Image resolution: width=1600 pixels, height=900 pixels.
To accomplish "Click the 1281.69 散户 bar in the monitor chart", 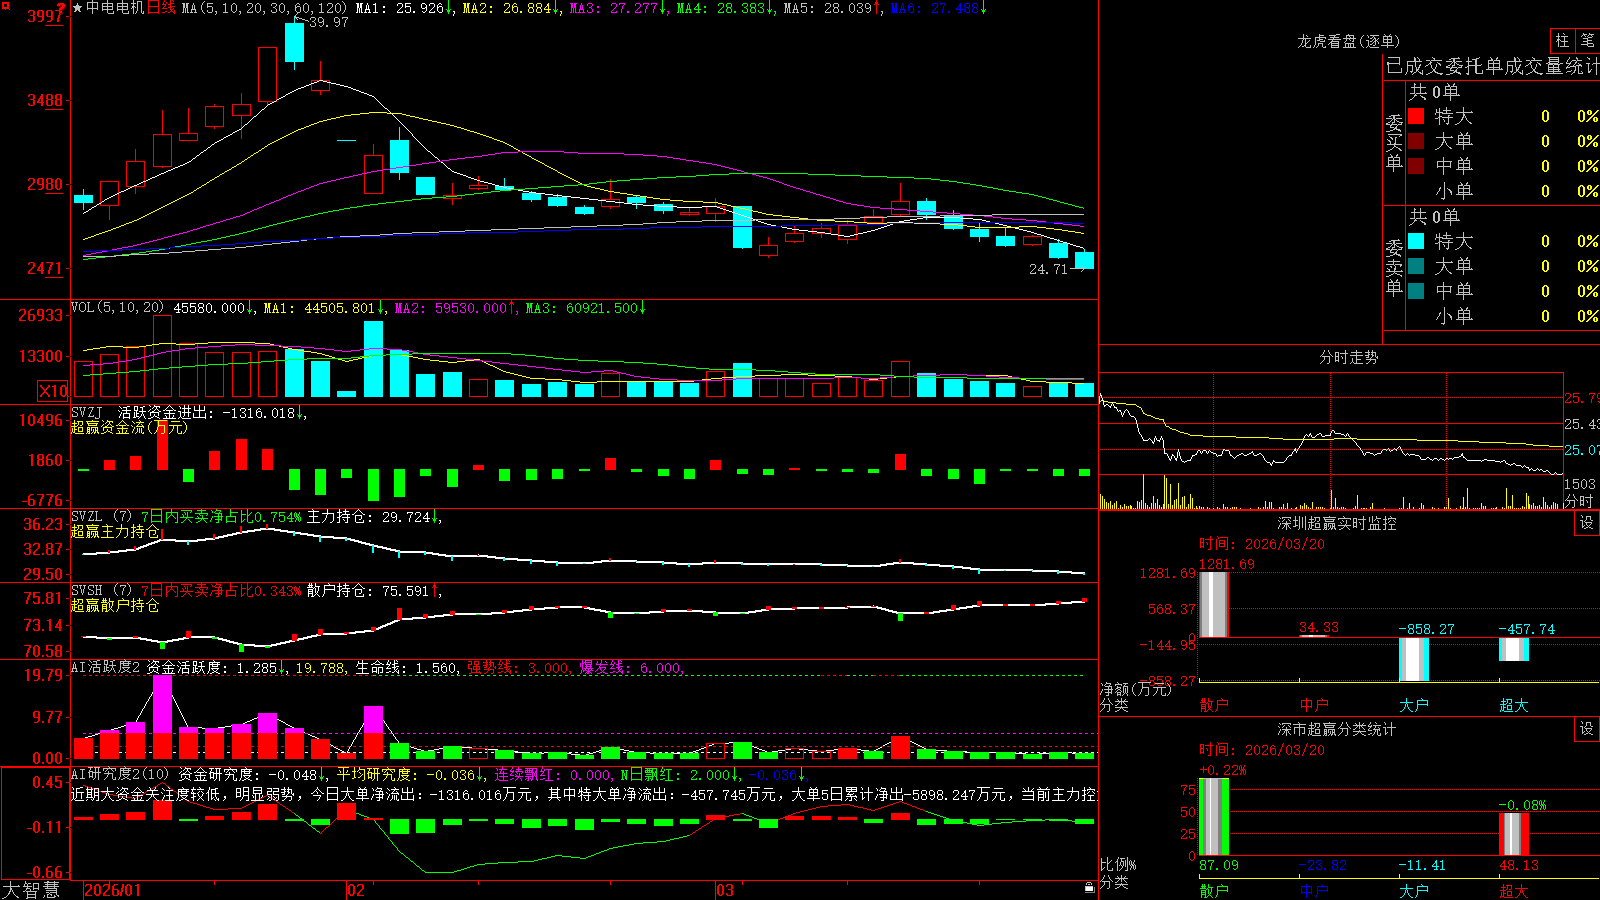I will (1214, 604).
